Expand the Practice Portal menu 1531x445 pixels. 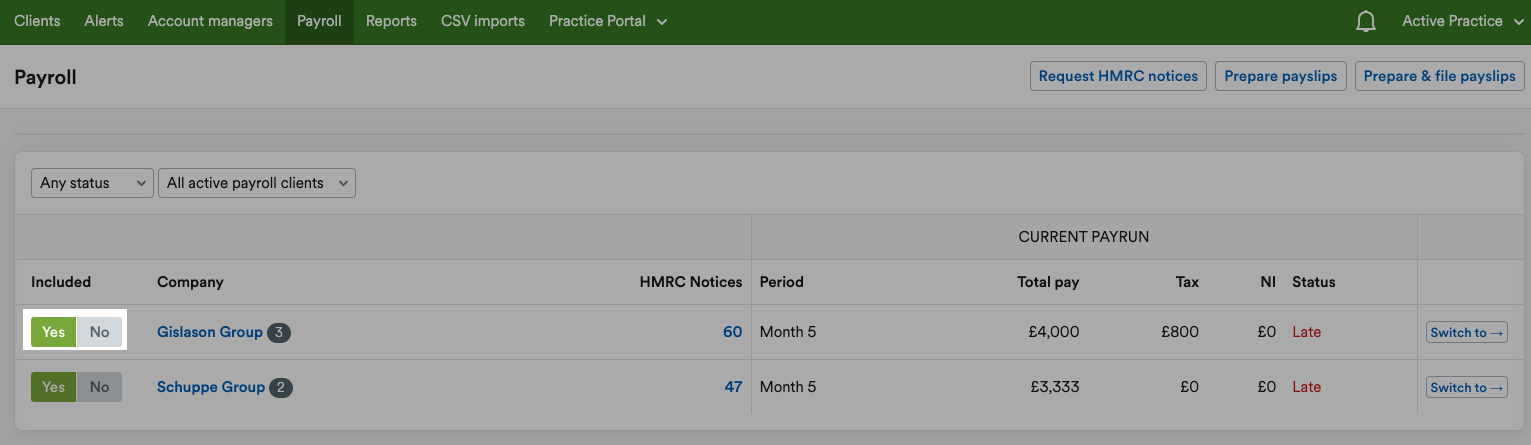pos(608,21)
